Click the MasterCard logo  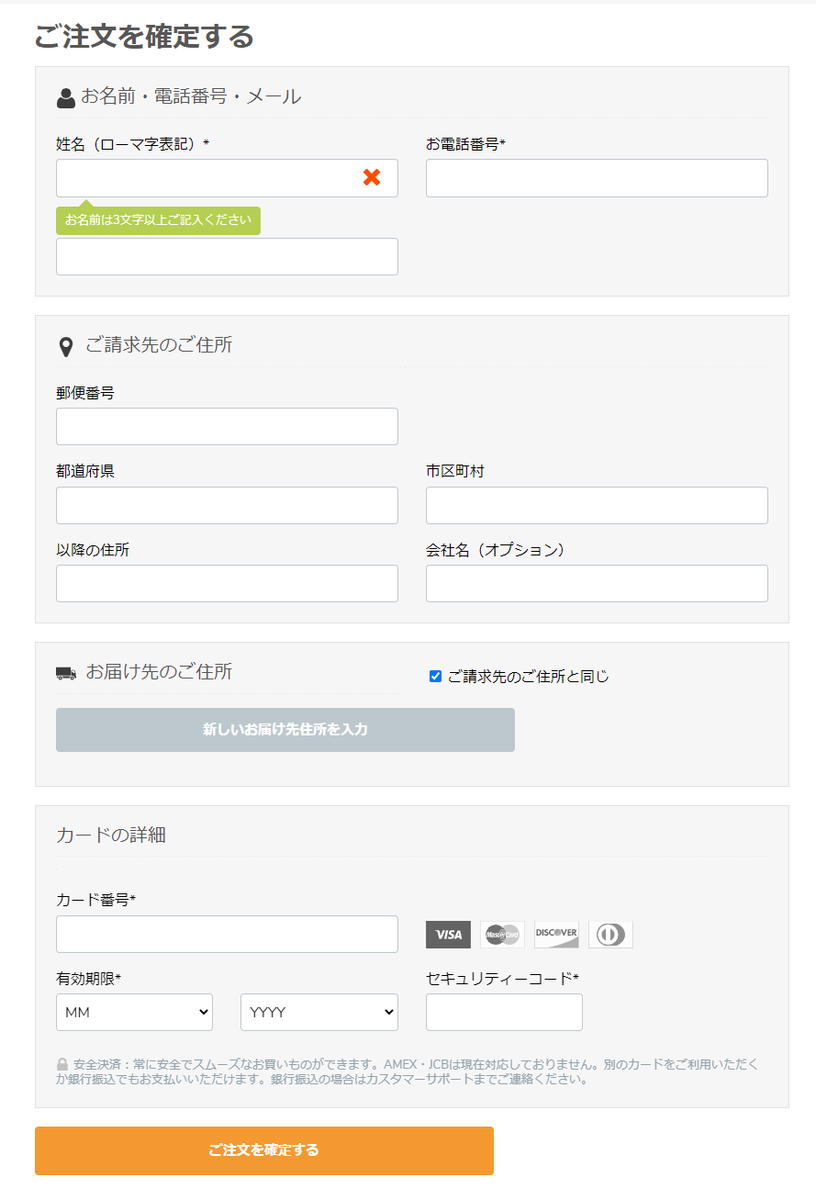pos(502,934)
